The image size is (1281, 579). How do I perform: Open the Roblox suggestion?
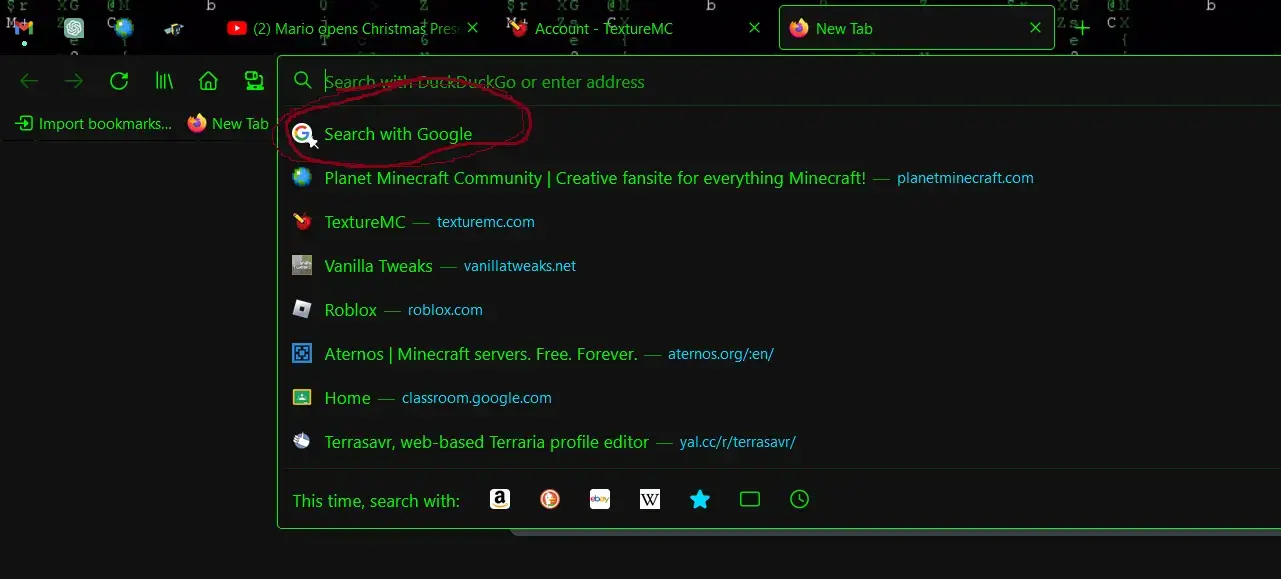(780, 310)
